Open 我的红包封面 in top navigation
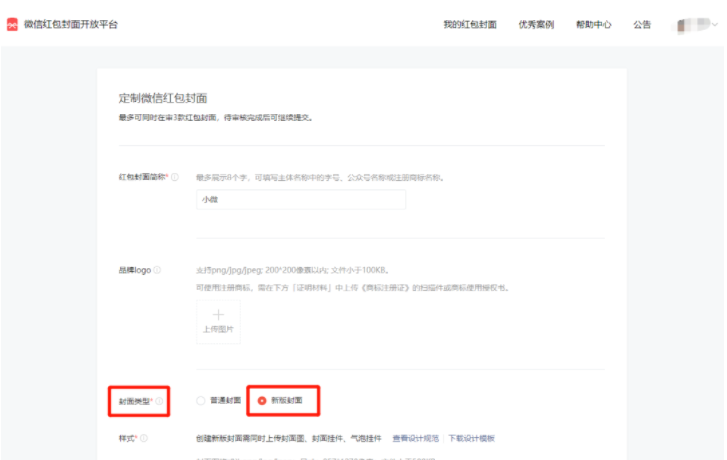 472,24
